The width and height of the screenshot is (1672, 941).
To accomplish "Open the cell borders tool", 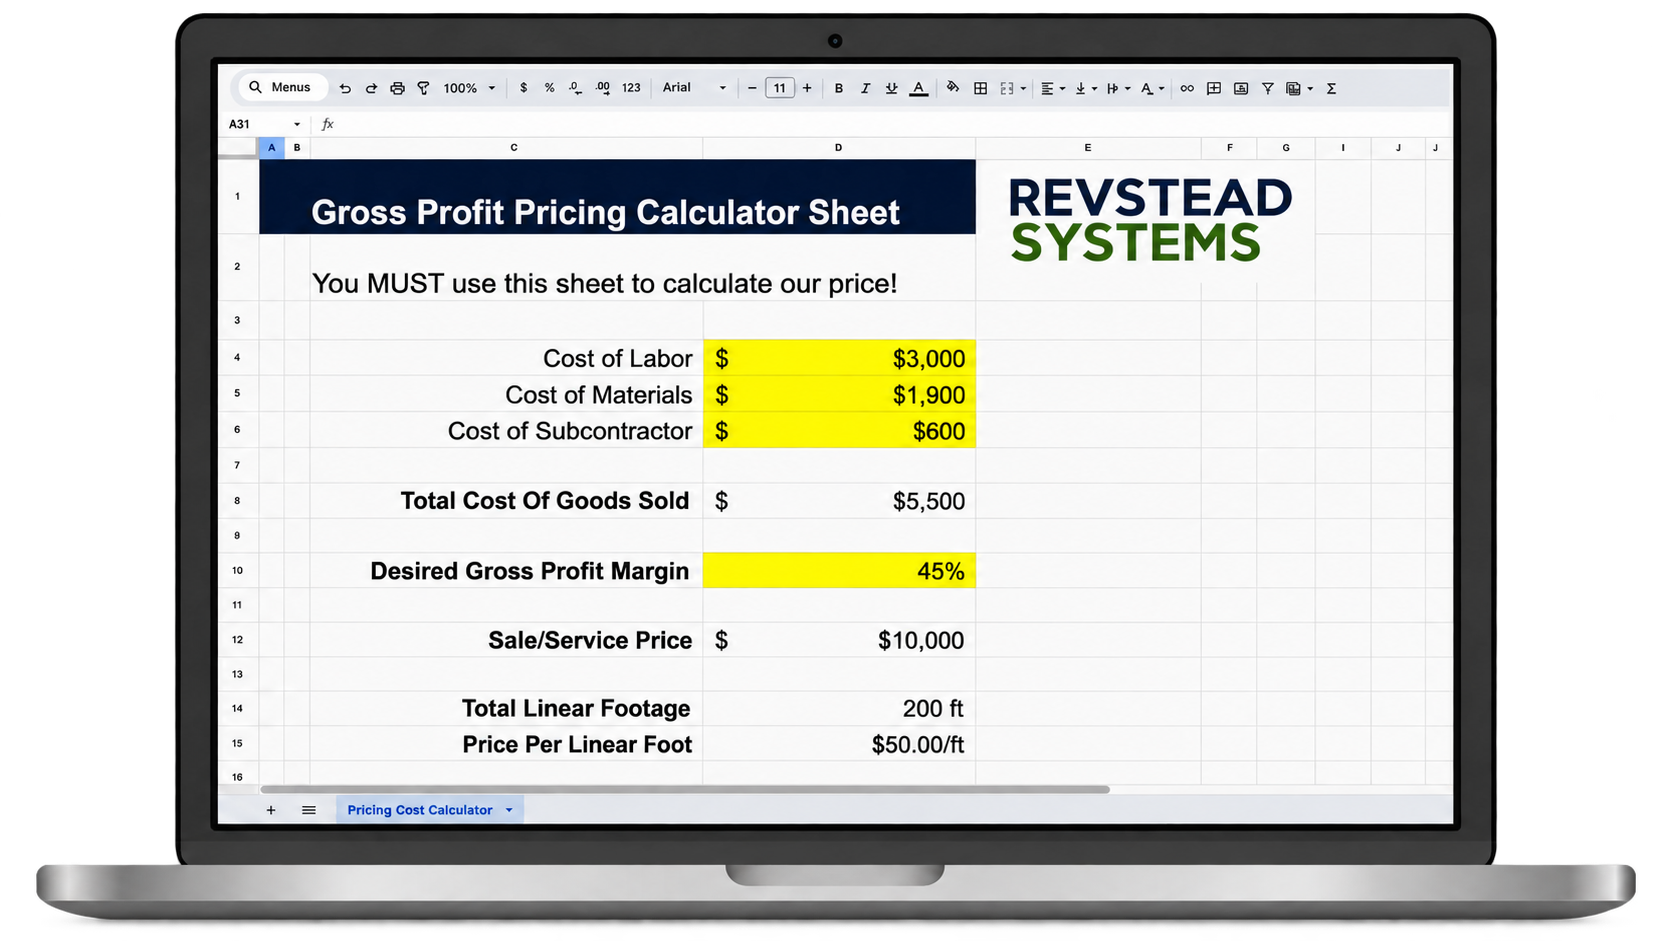I will coord(980,88).
